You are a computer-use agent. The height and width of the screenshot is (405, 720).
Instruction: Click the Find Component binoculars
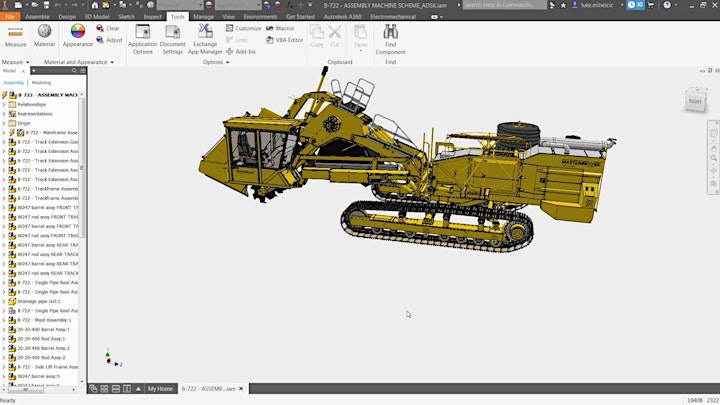pos(390,32)
